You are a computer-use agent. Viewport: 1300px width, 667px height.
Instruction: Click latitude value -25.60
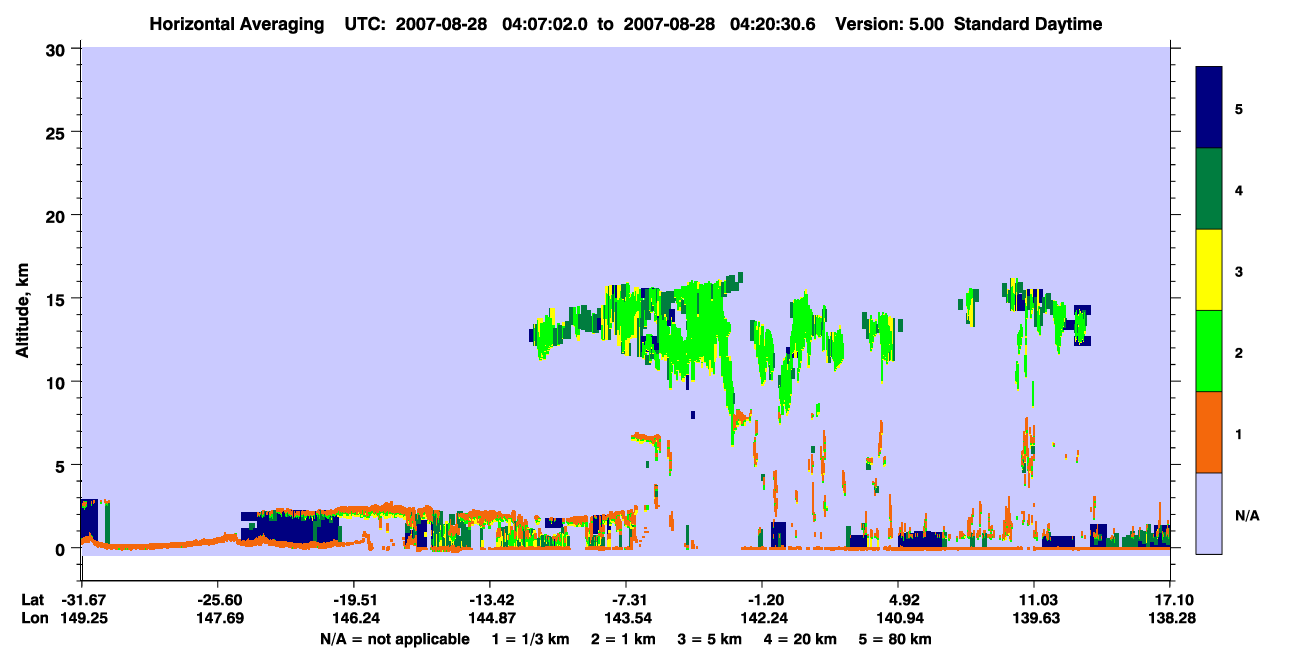pos(217,599)
